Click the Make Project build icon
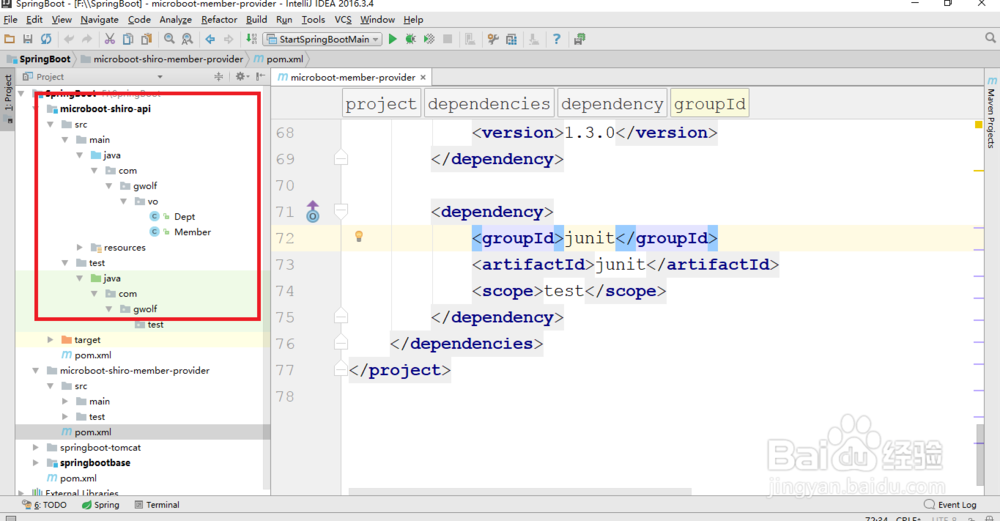 coord(251,39)
